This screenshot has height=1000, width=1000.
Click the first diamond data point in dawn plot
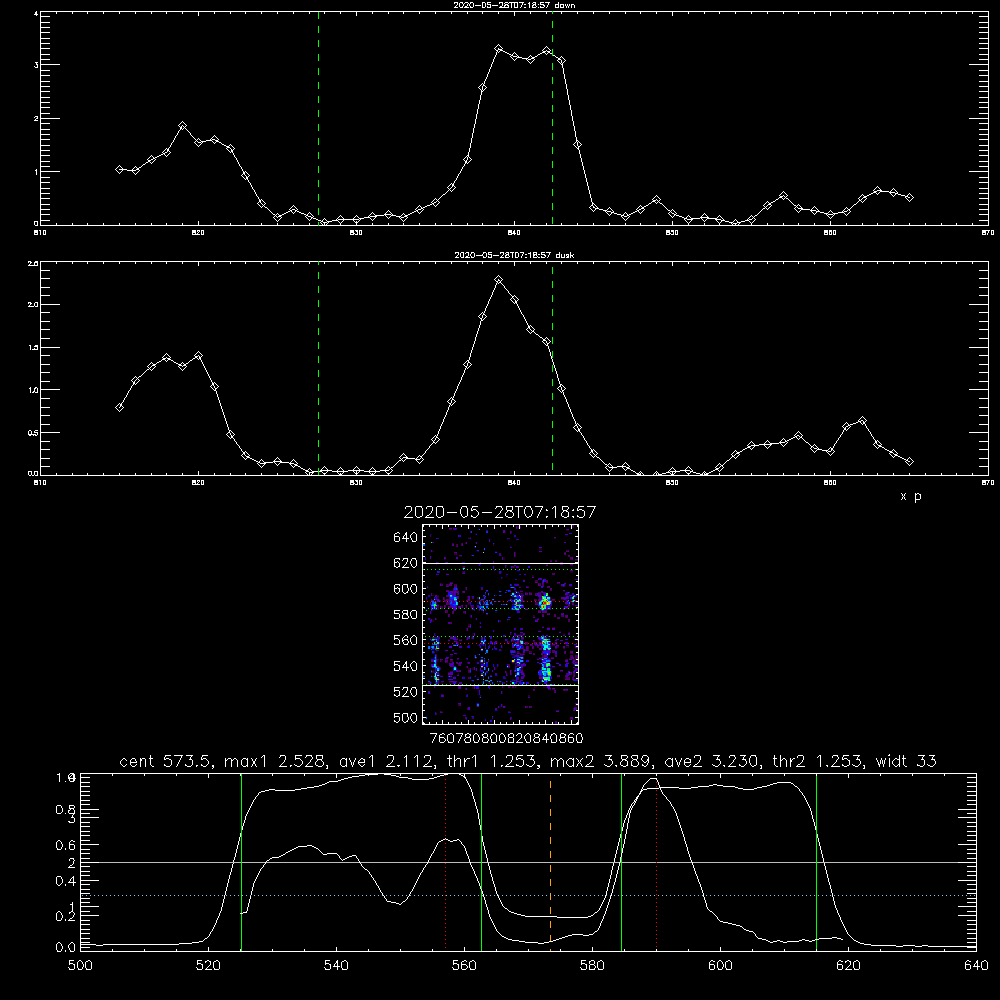click(119, 169)
